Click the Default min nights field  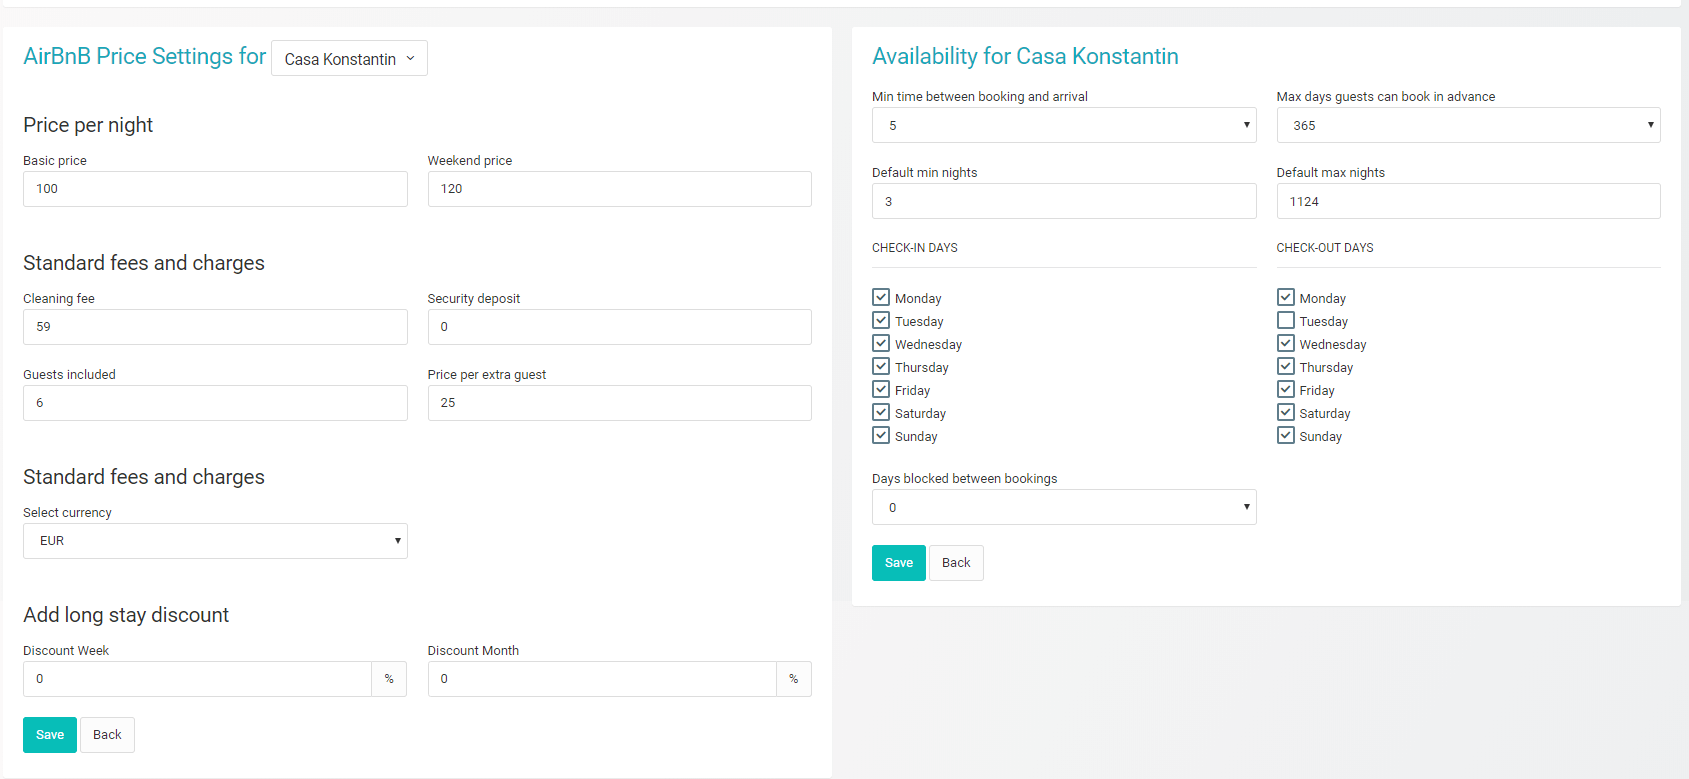coord(1064,201)
